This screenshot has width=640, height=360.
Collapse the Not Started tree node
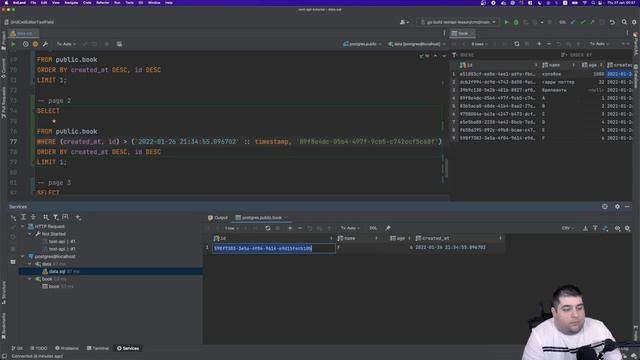pyautogui.click(x=30, y=234)
